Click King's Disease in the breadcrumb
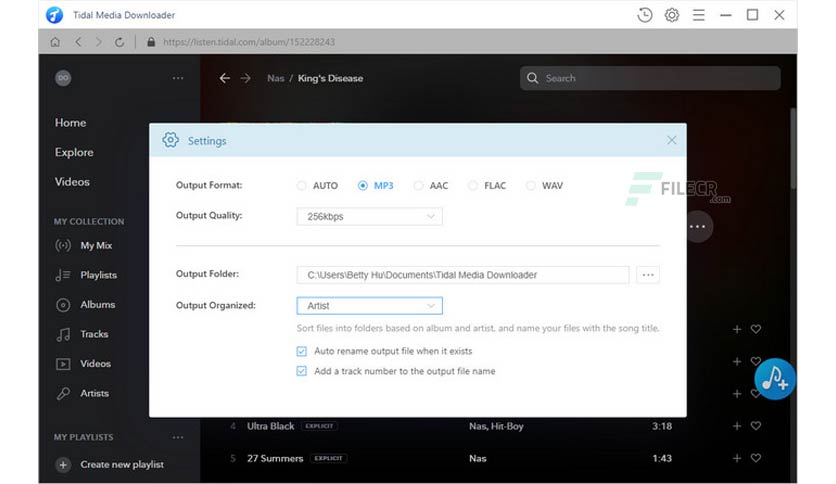836x484 pixels. coord(330,78)
